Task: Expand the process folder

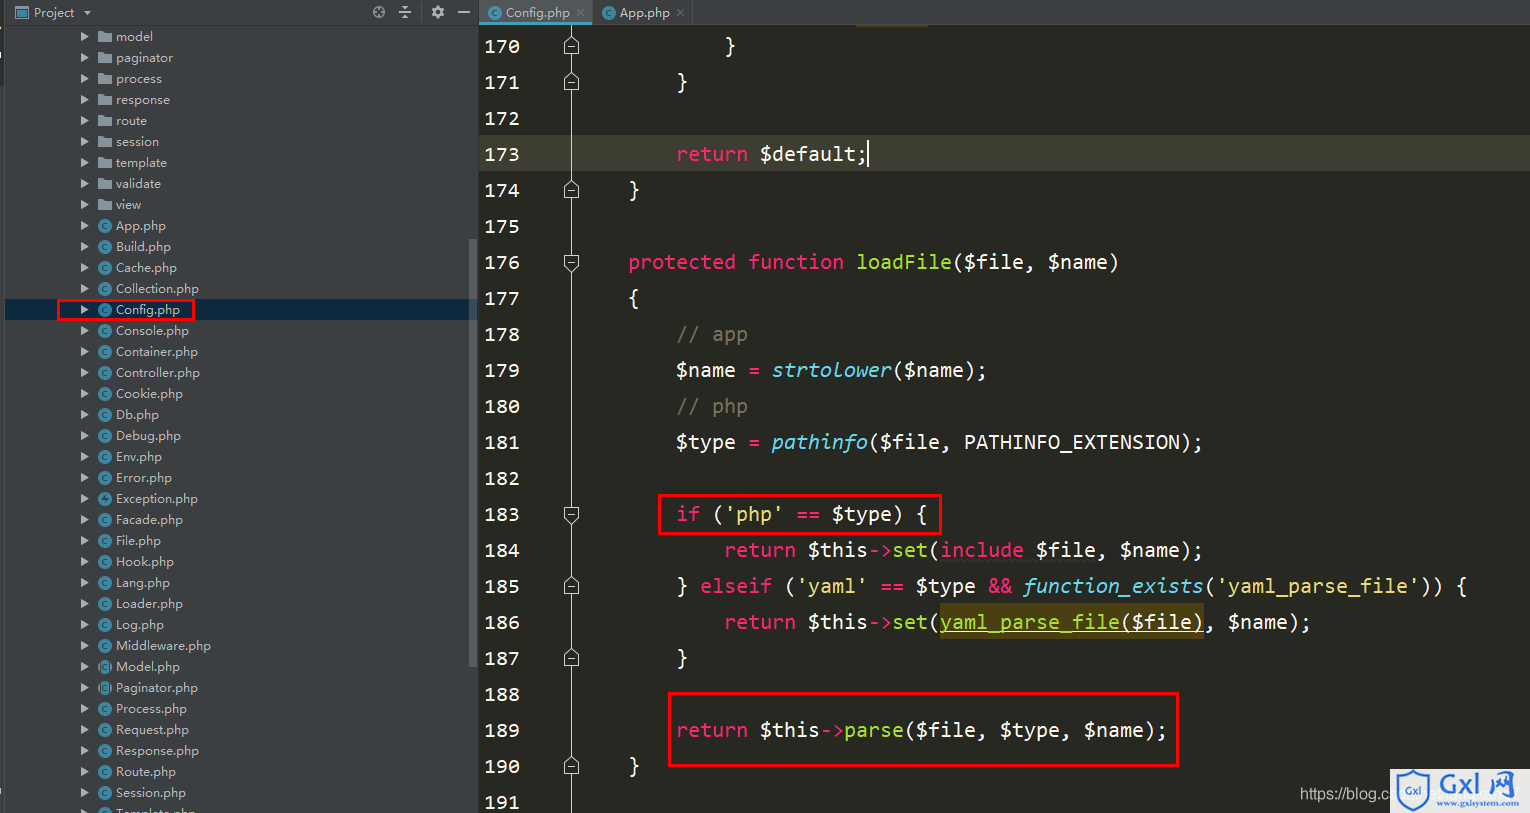Action: click(85, 79)
